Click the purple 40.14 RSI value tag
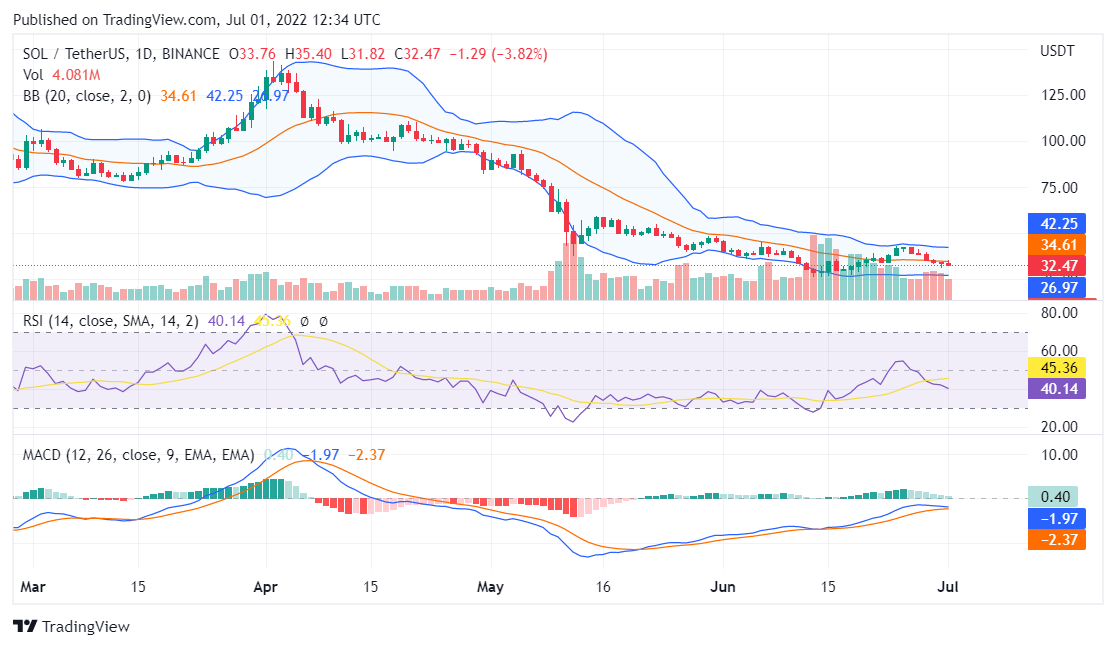Viewport: 1116px width, 648px height. point(1056,387)
